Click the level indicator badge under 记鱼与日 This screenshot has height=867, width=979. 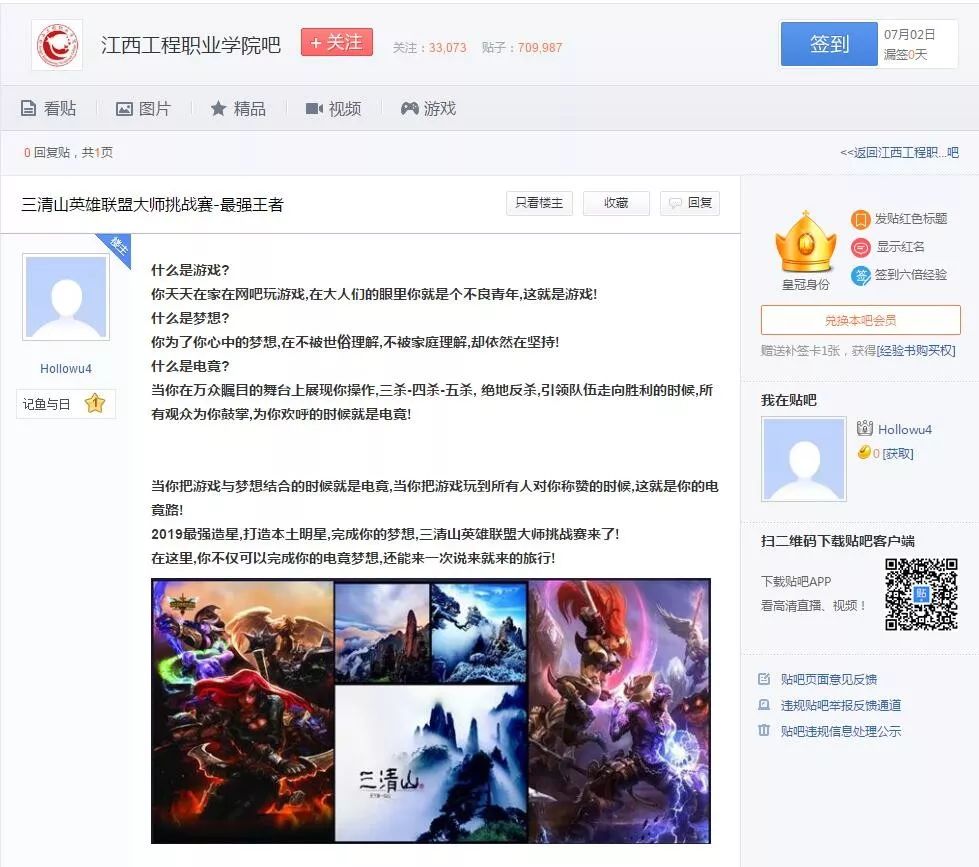[95, 404]
